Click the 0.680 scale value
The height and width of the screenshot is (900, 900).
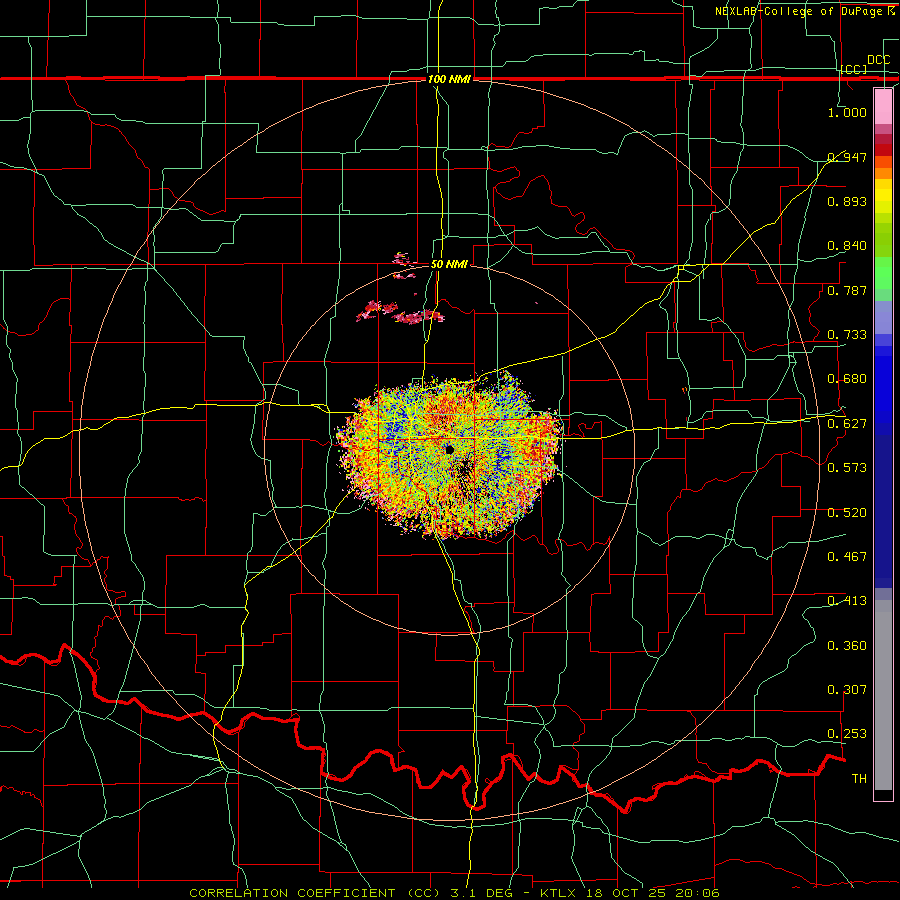point(847,379)
